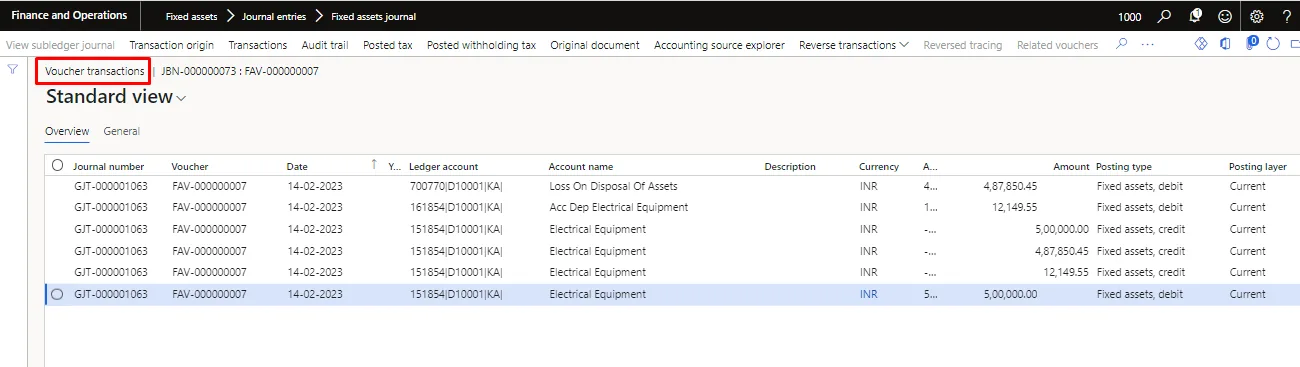Switch to the General tab
The height and width of the screenshot is (367, 1300).
[122, 131]
